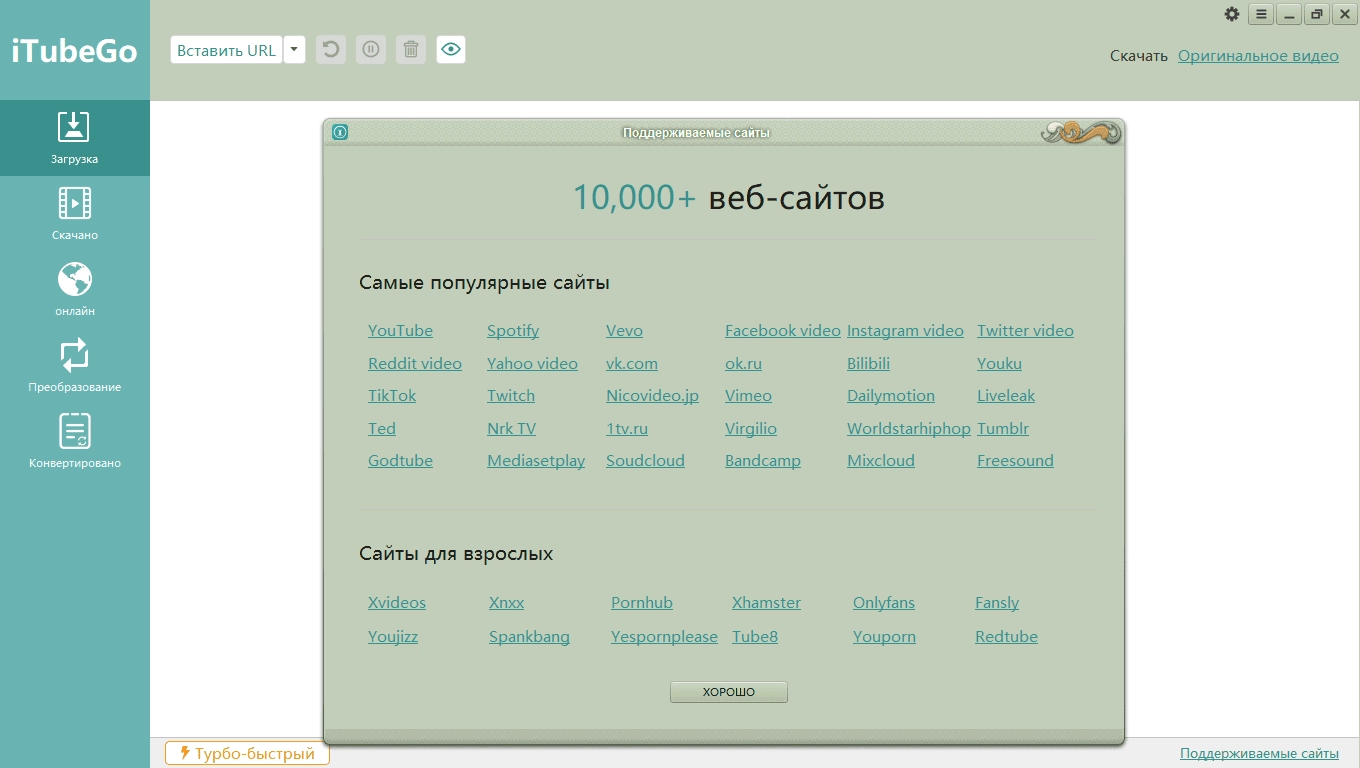Open the Nicovideo.jp link

coord(652,396)
